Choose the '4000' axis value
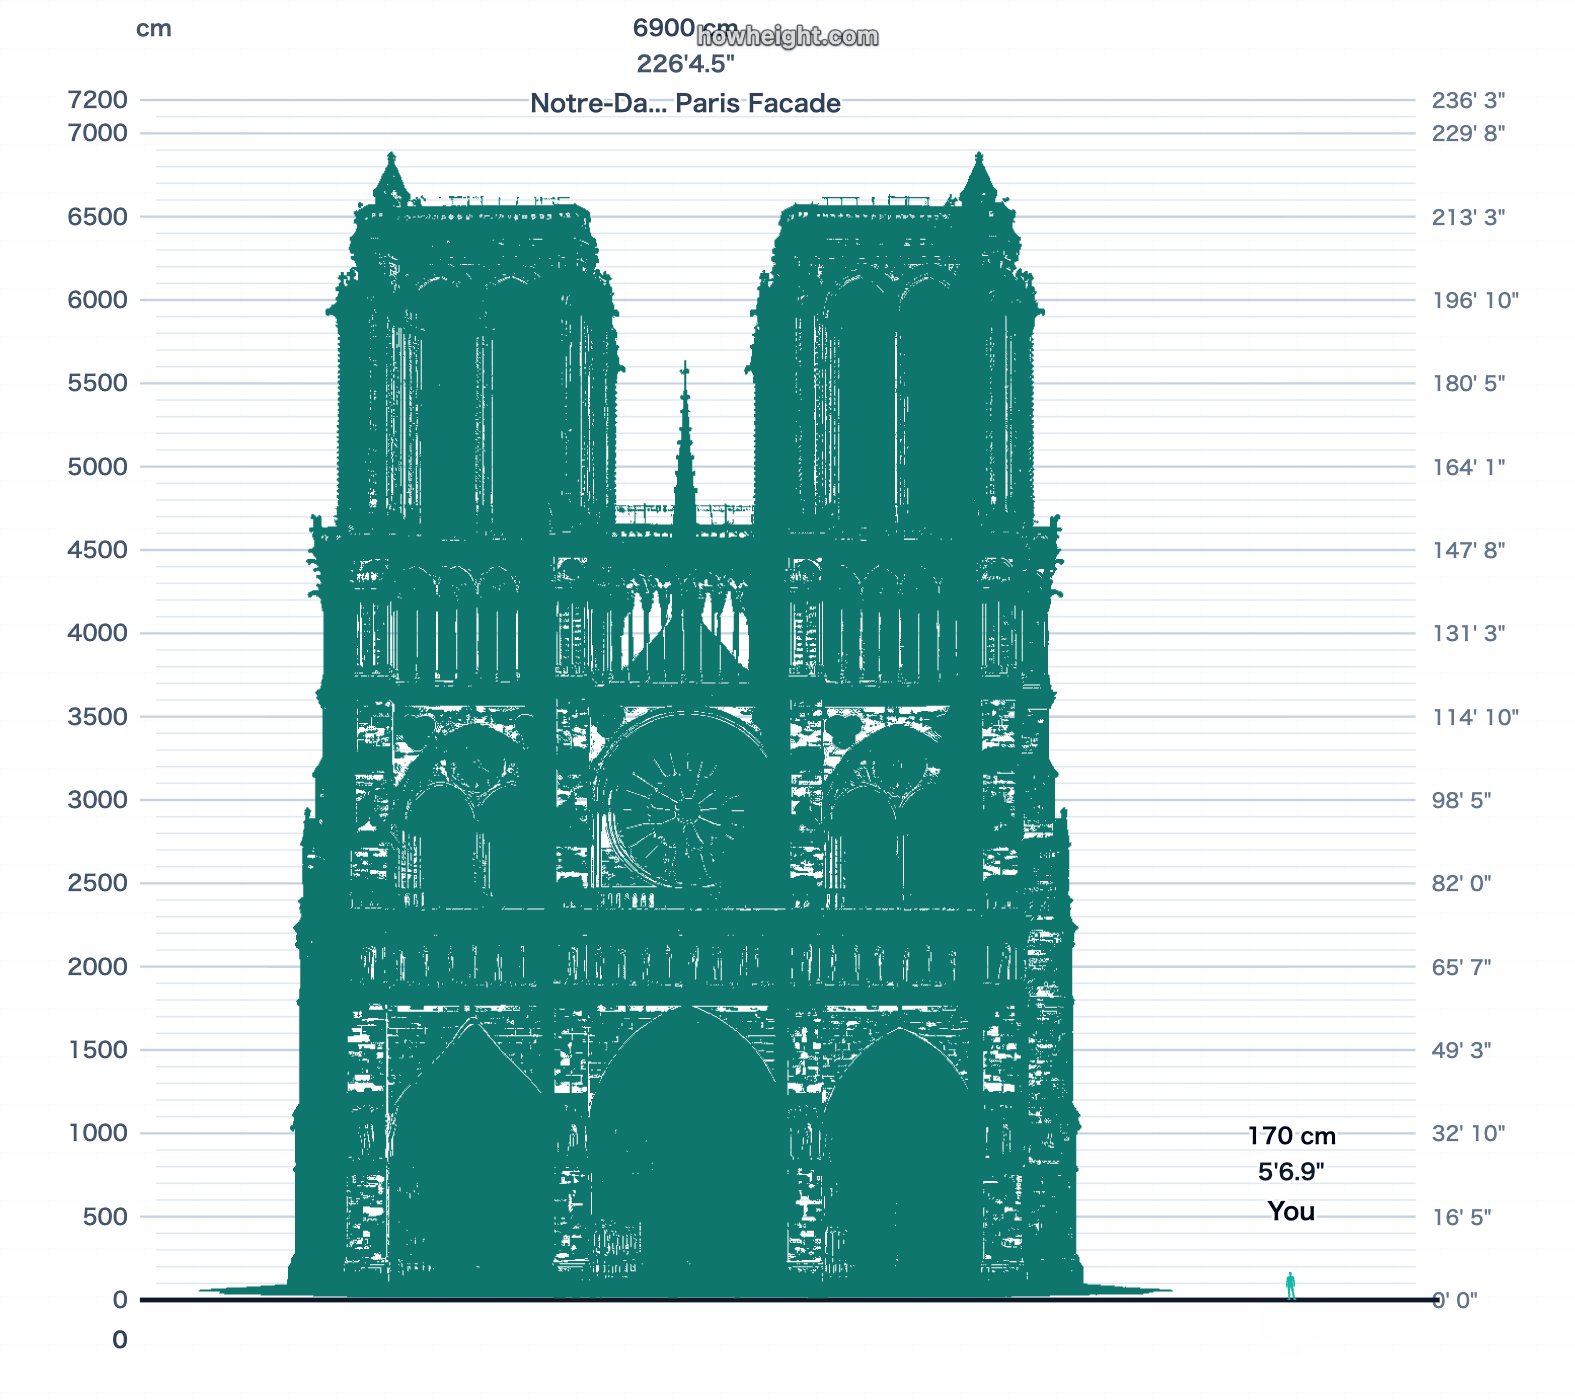The image size is (1575, 1400). point(98,633)
